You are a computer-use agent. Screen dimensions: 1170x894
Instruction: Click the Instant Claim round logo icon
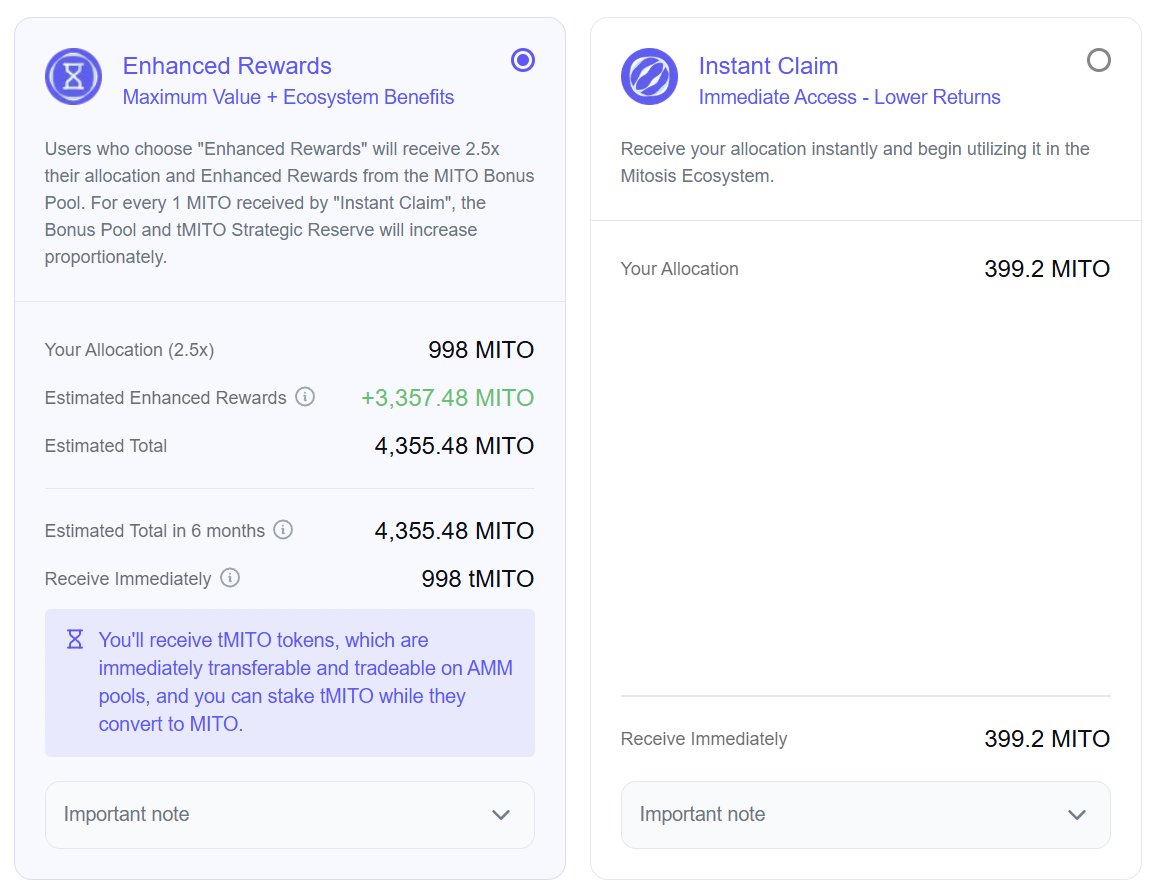649,76
